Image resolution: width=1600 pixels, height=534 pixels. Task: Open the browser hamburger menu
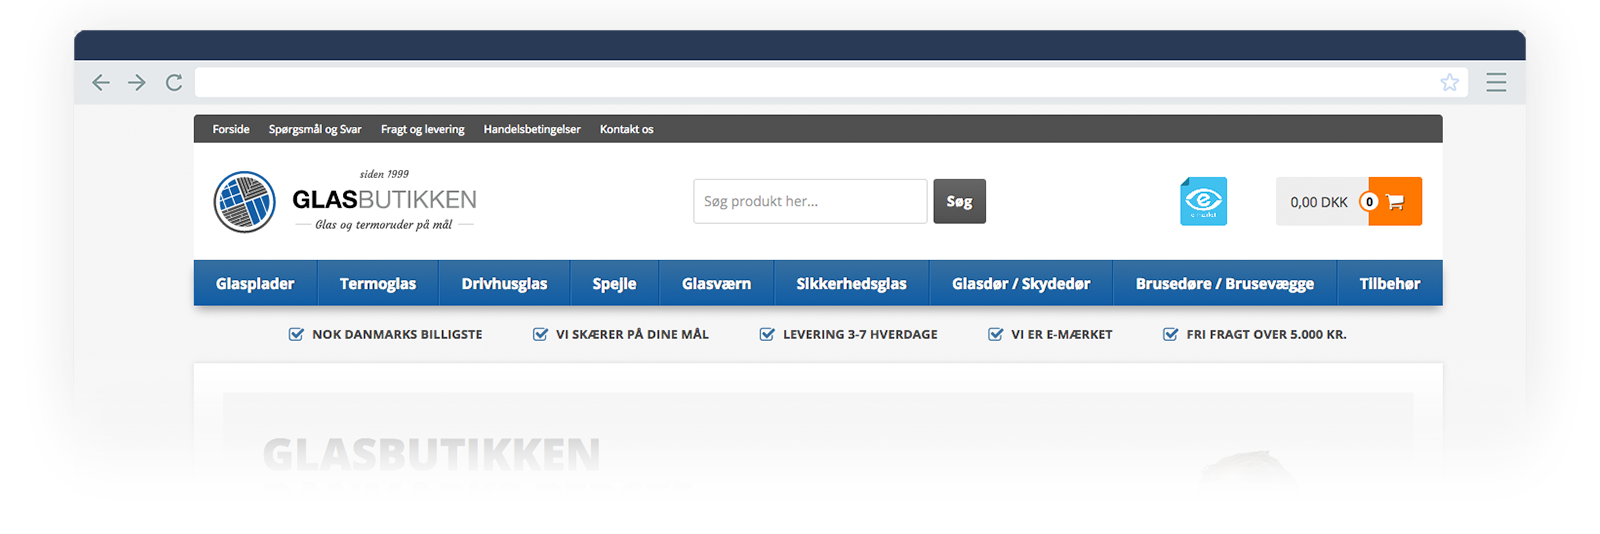pos(1496,82)
